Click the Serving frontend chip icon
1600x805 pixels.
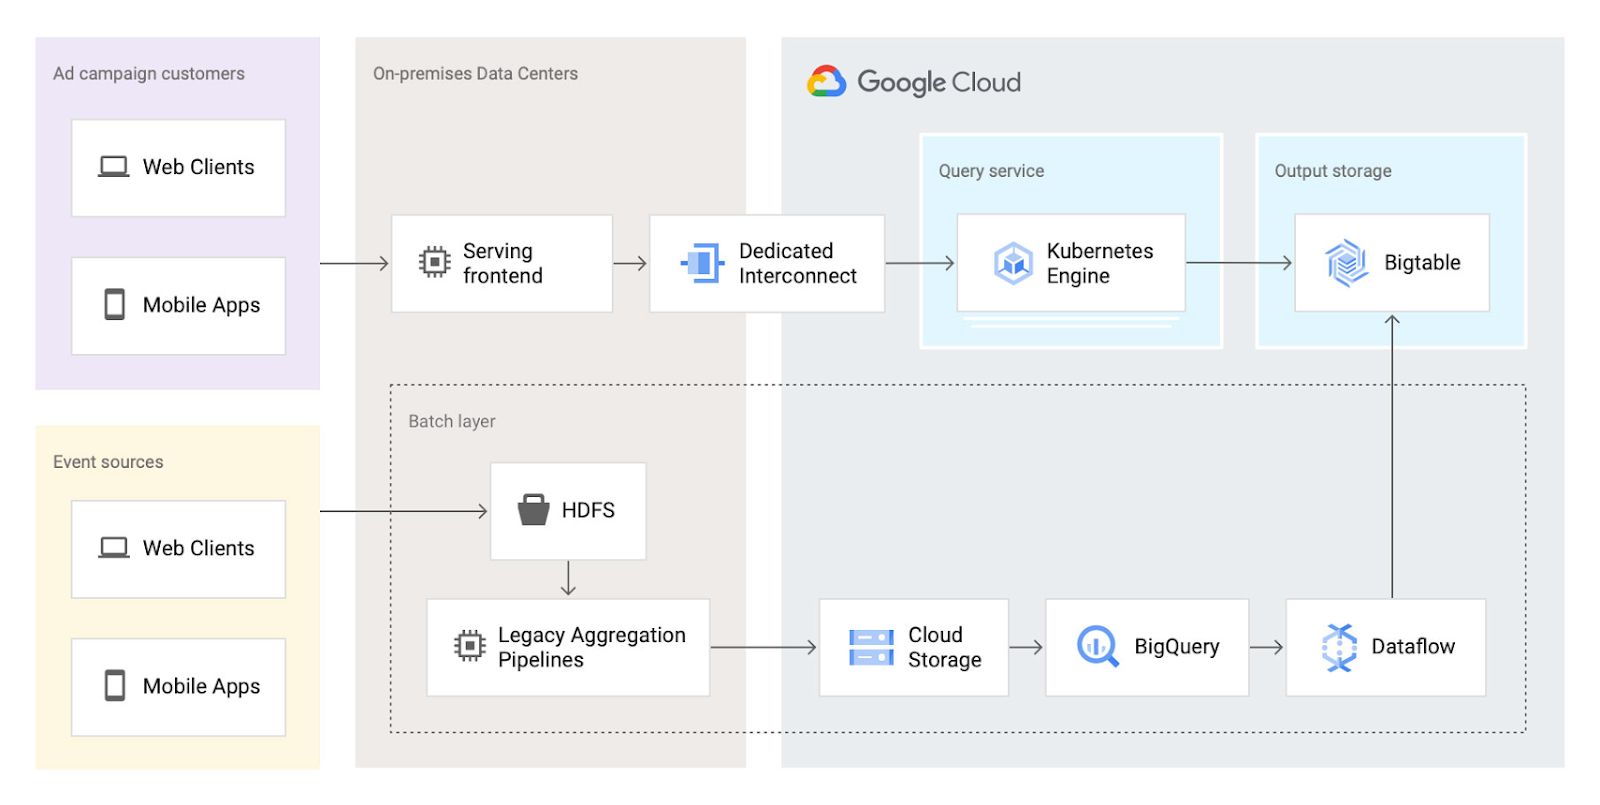pyautogui.click(x=434, y=262)
